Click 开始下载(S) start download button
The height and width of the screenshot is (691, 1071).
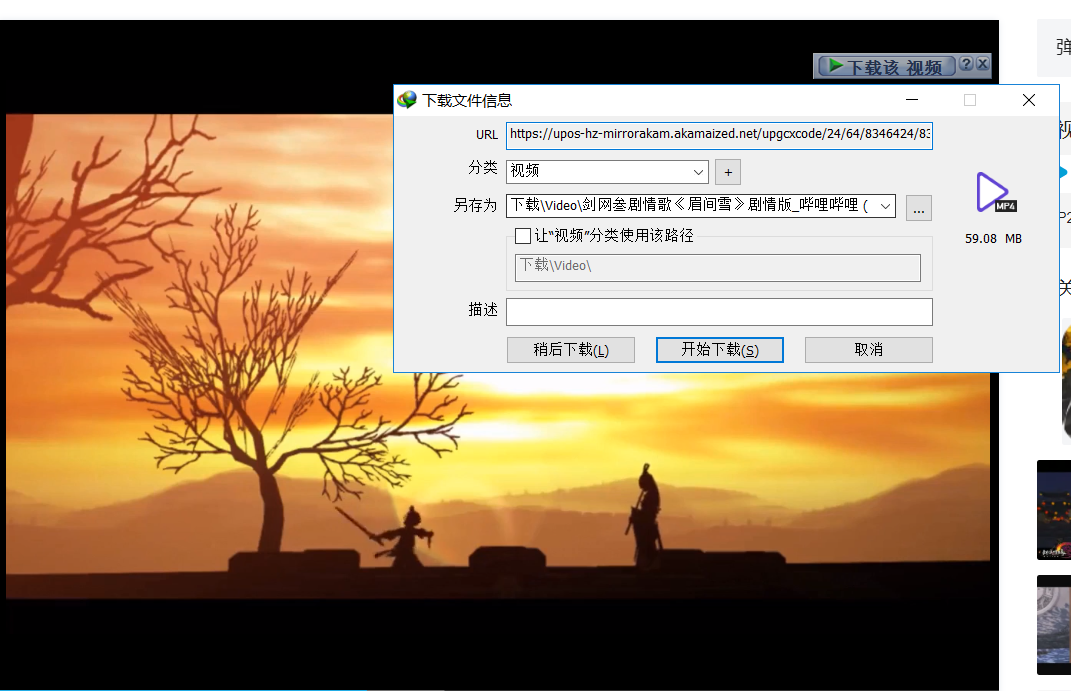click(x=720, y=350)
